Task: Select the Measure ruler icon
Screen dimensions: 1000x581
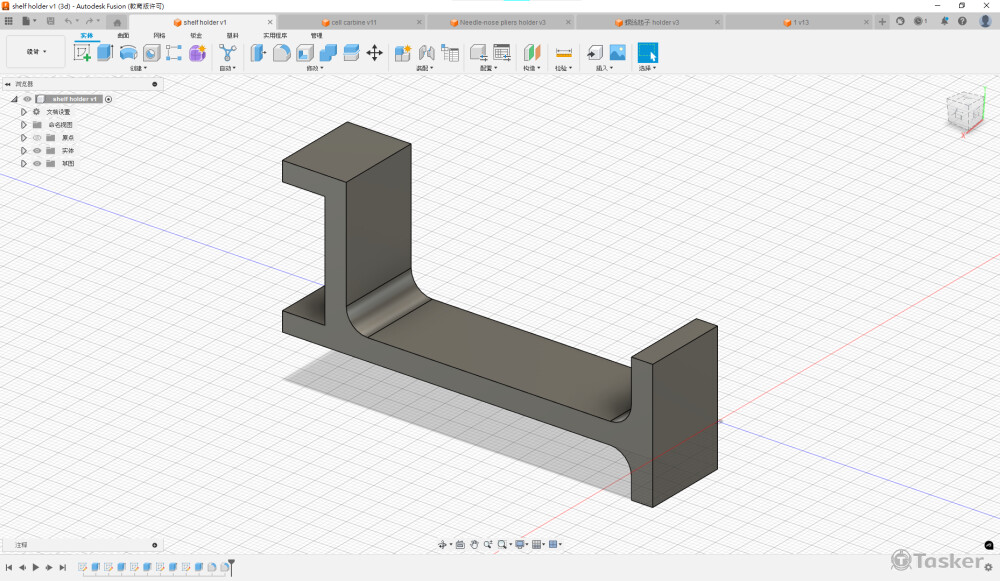Action: (x=564, y=53)
